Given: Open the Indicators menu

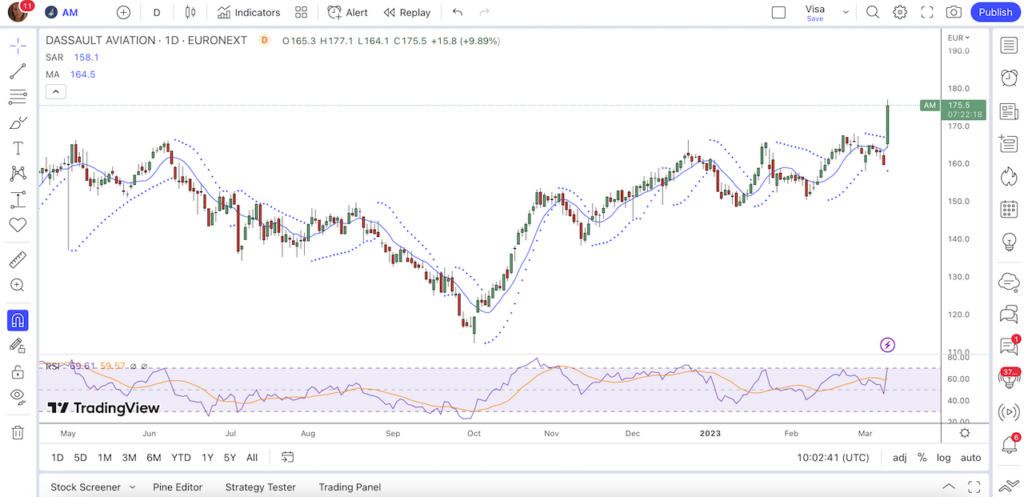Looking at the screenshot, I should coord(249,13).
